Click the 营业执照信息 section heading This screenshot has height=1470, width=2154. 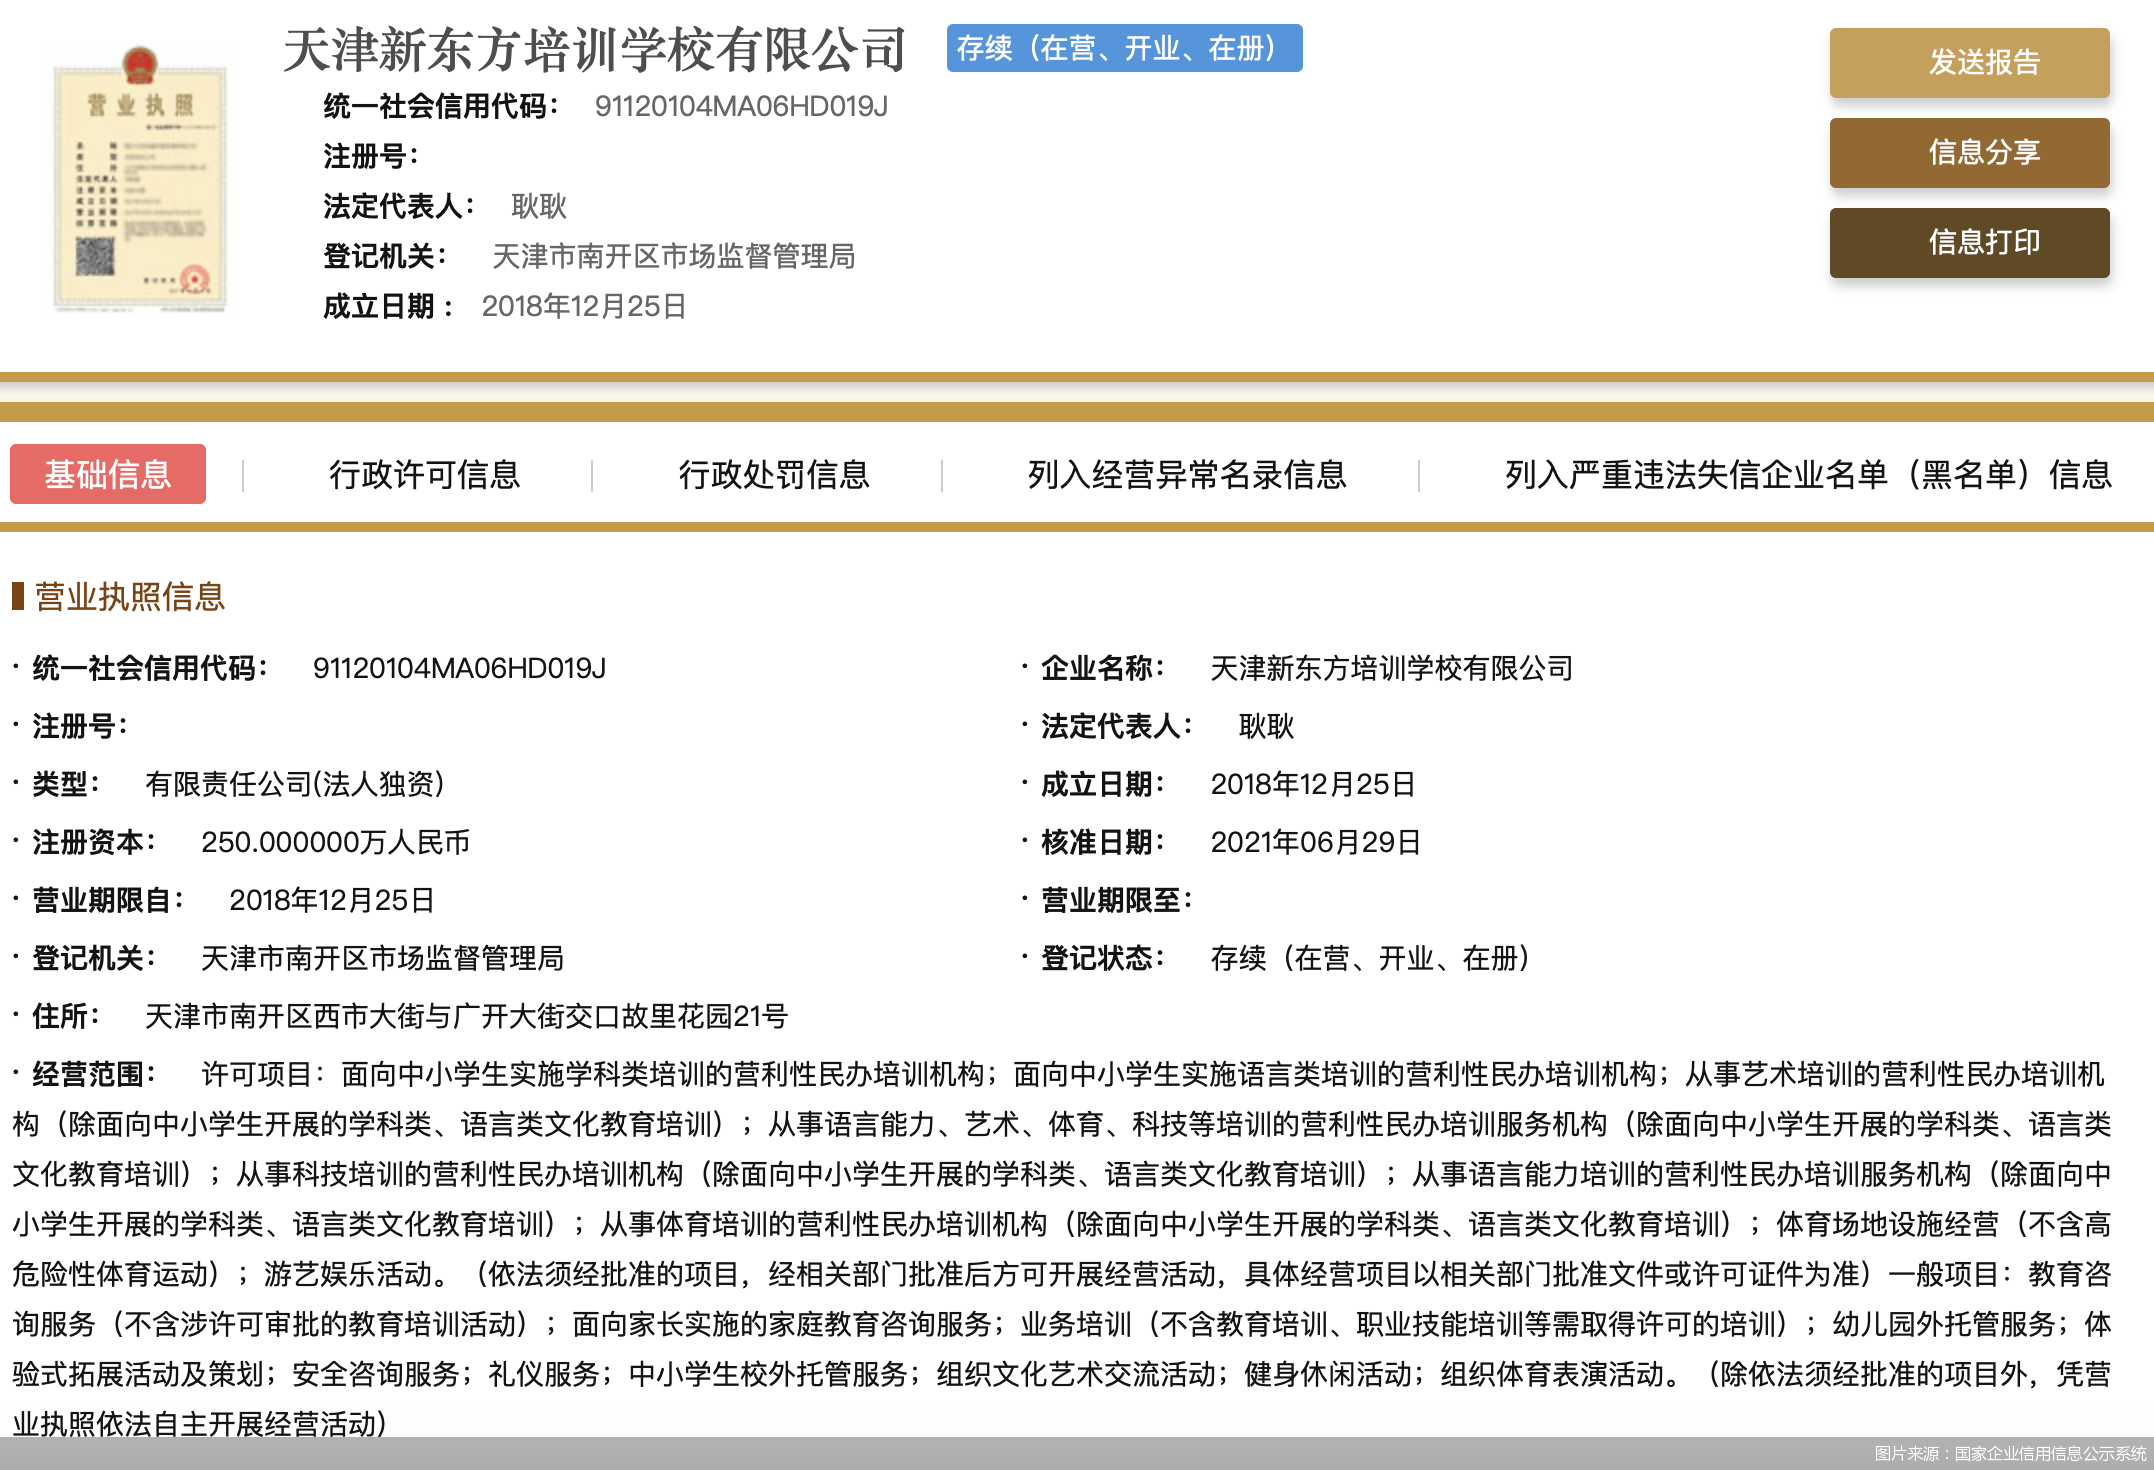pyautogui.click(x=130, y=597)
